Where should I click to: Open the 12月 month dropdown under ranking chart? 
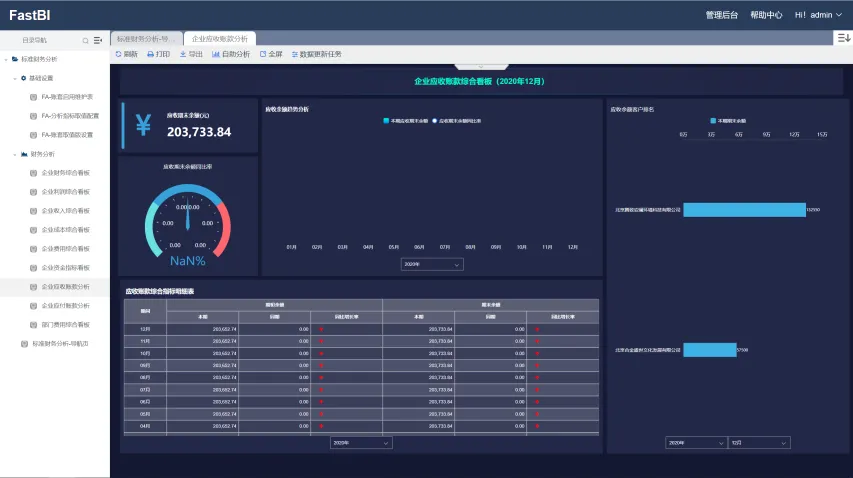tap(759, 443)
